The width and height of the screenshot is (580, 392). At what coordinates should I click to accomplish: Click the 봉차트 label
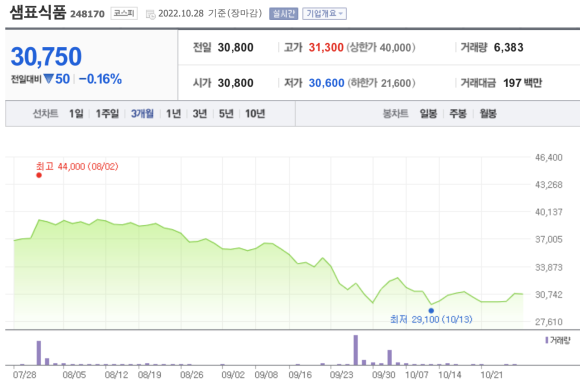[x=395, y=114]
